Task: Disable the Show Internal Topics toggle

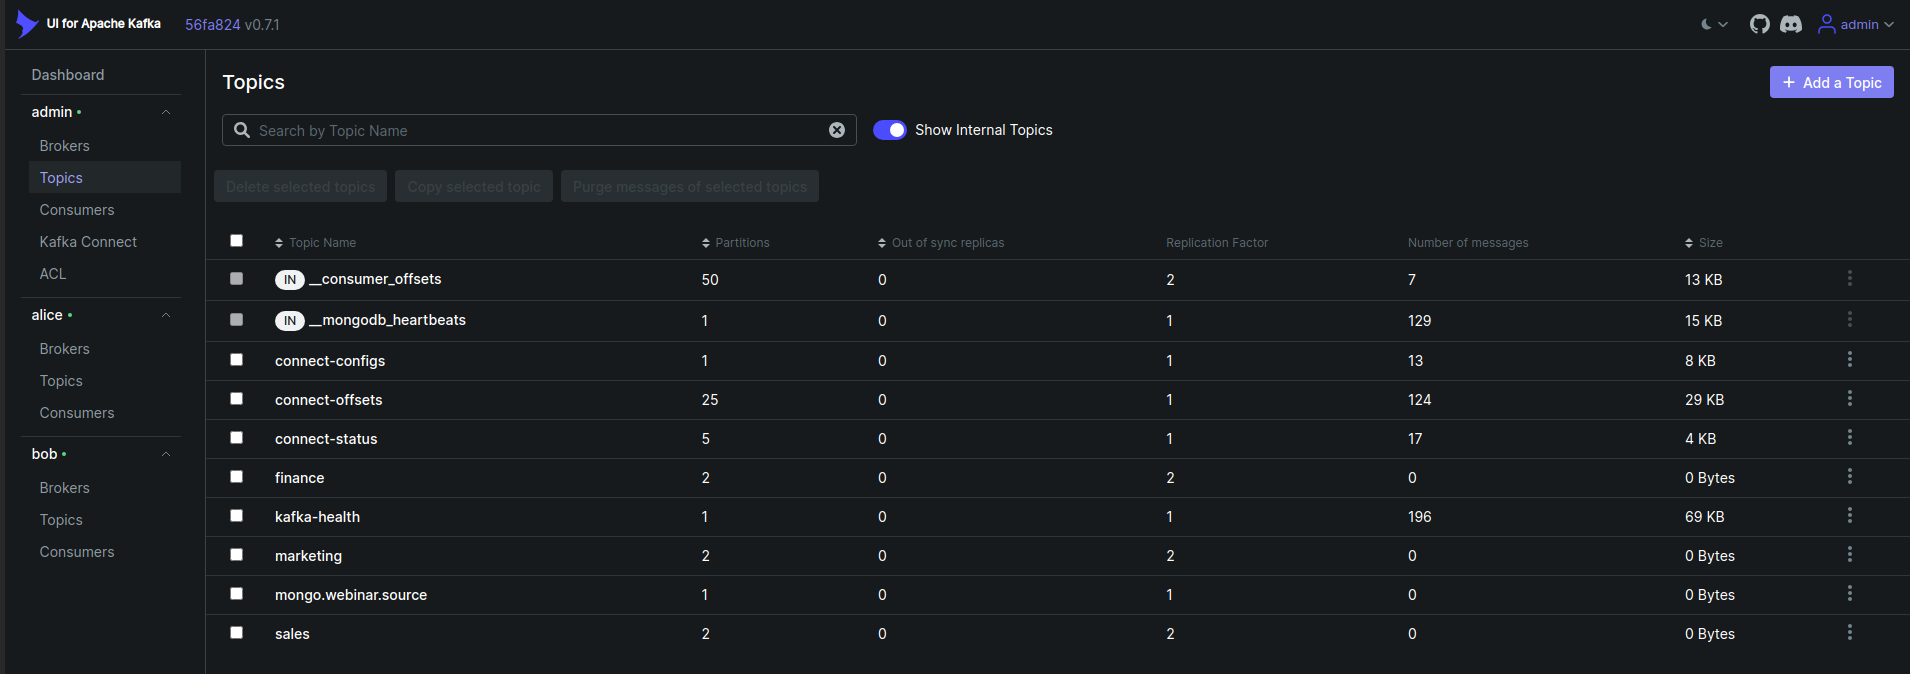Action: 889,130
